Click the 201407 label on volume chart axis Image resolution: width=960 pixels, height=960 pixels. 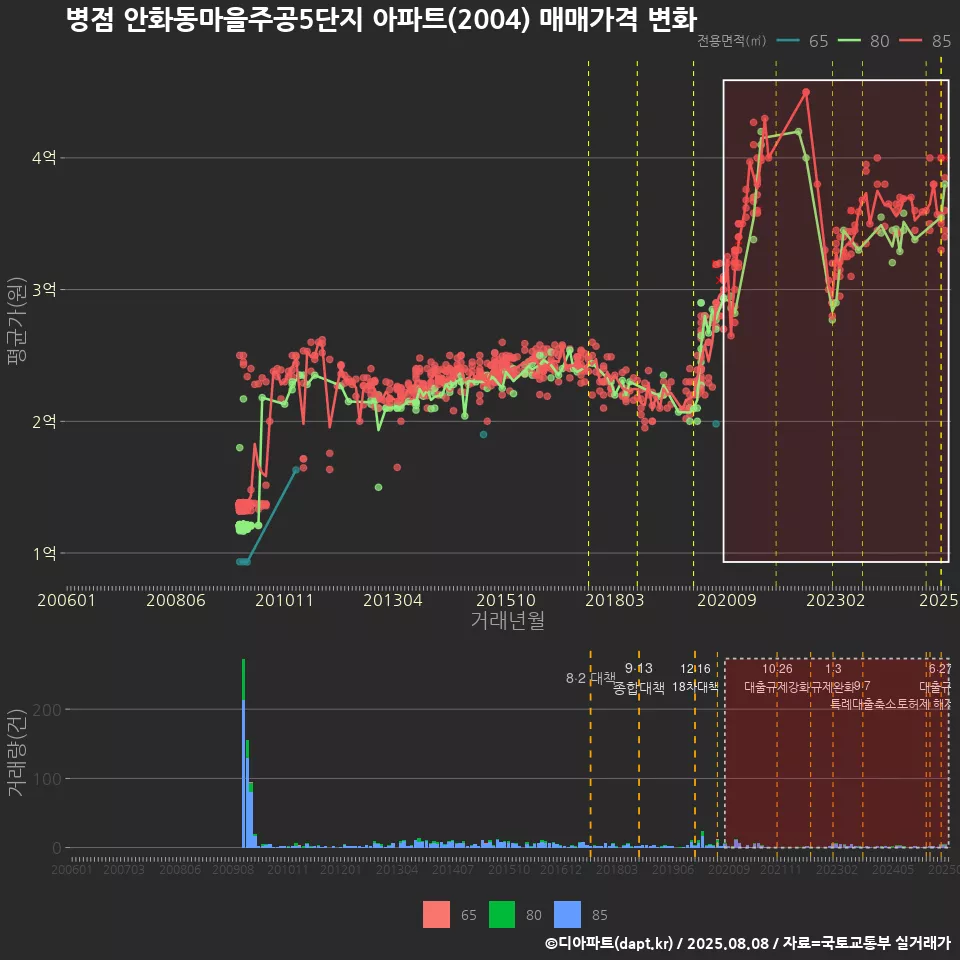pos(452,870)
